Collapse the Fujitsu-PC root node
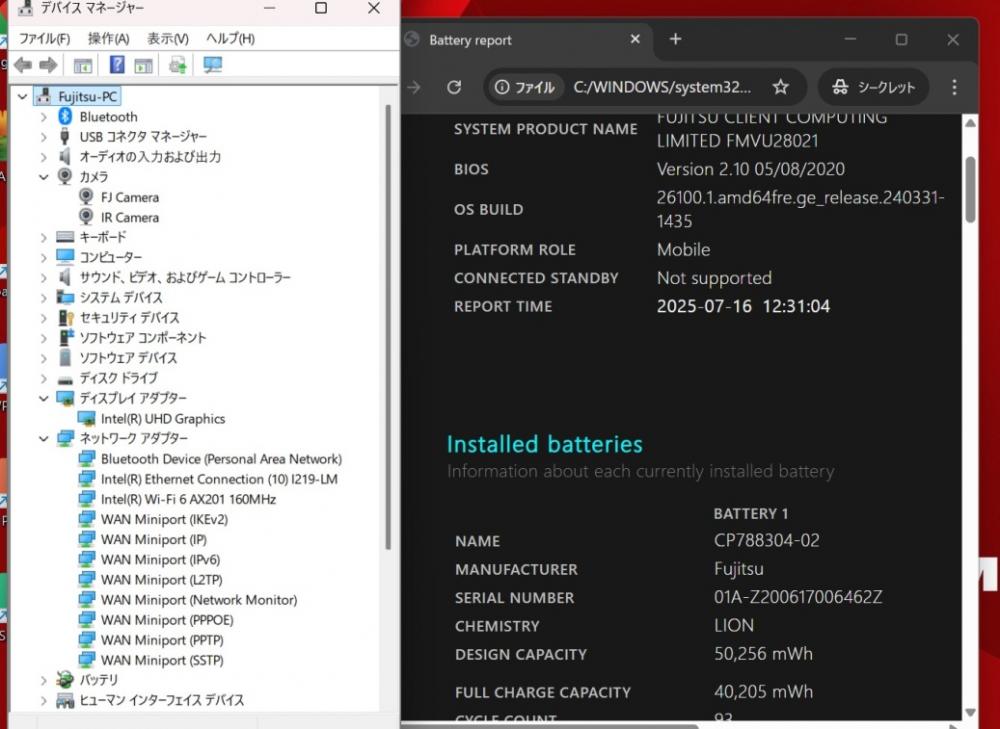This screenshot has height=729, width=1000. pos(22,97)
